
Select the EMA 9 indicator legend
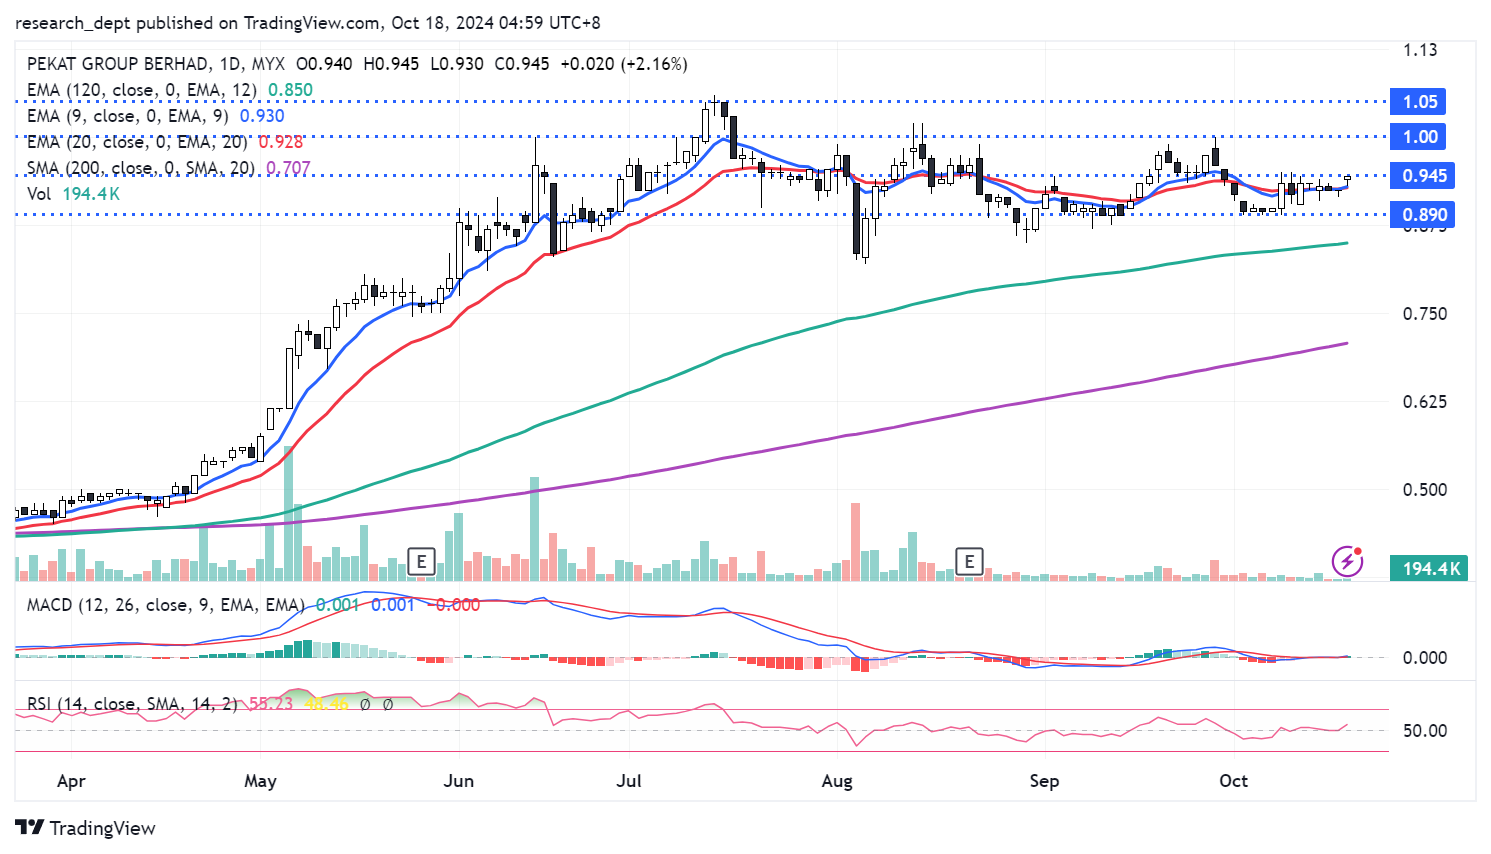click(x=127, y=116)
